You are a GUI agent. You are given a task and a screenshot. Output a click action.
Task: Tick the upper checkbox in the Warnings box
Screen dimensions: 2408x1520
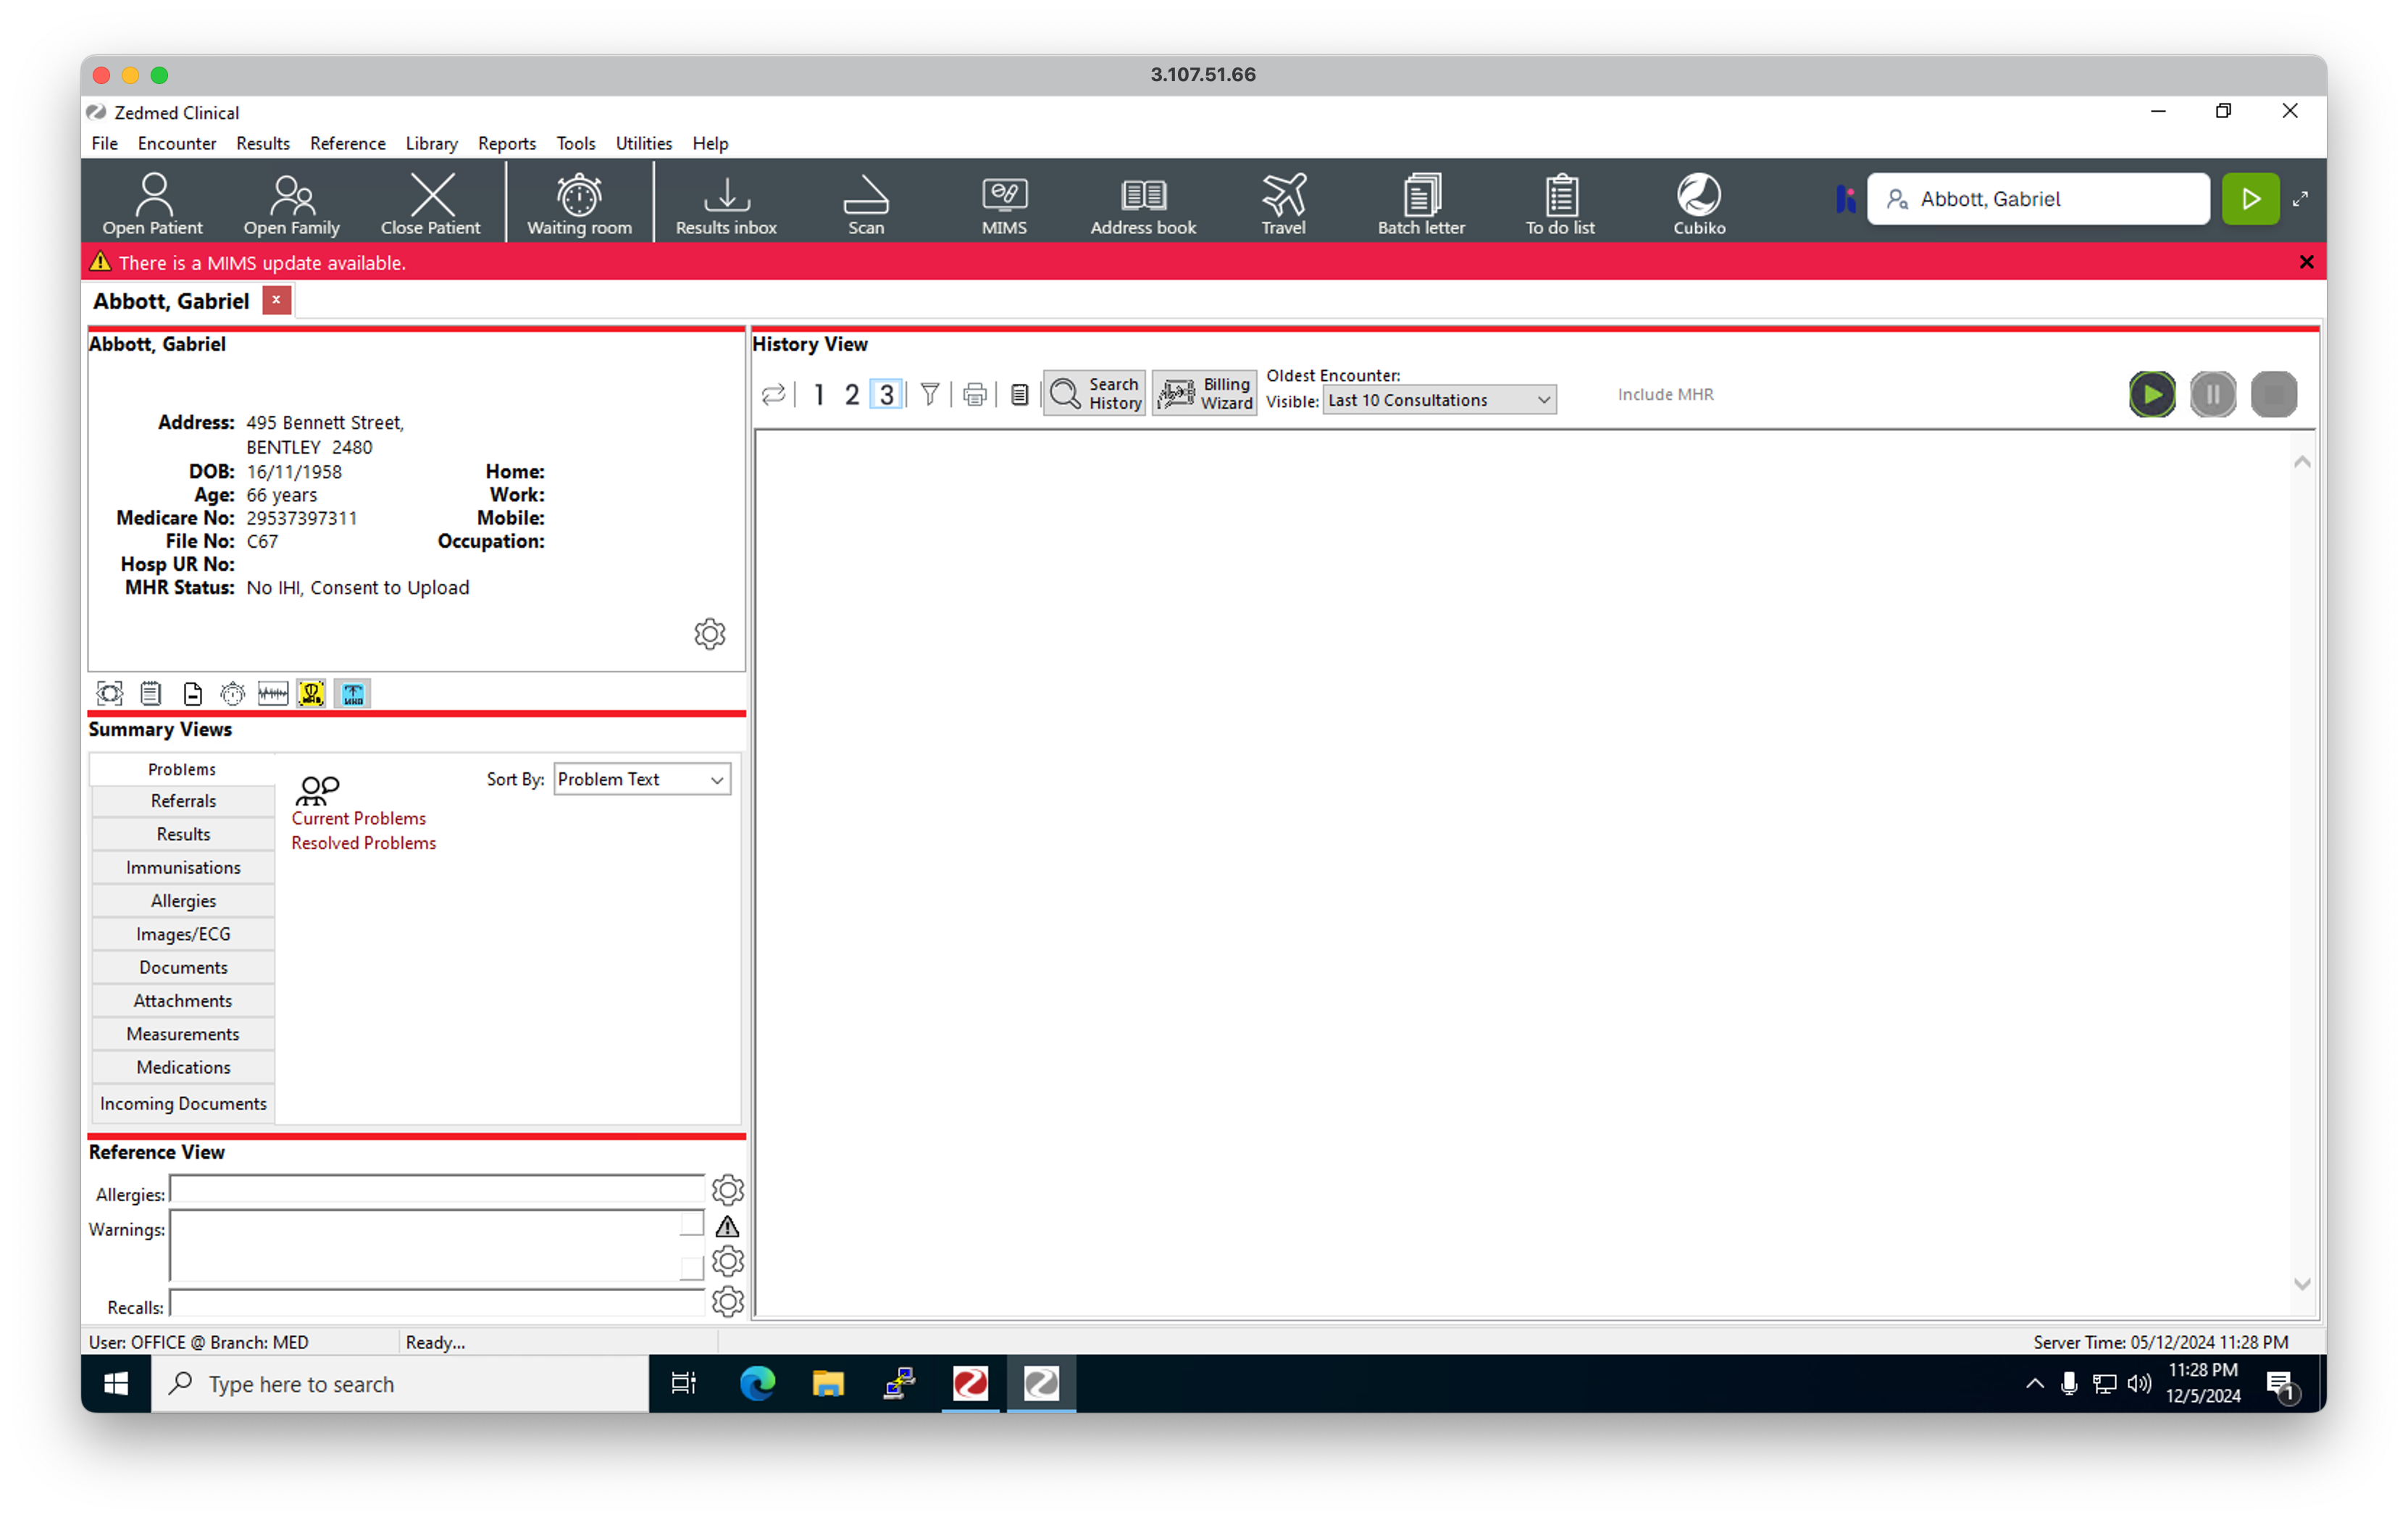691,1224
